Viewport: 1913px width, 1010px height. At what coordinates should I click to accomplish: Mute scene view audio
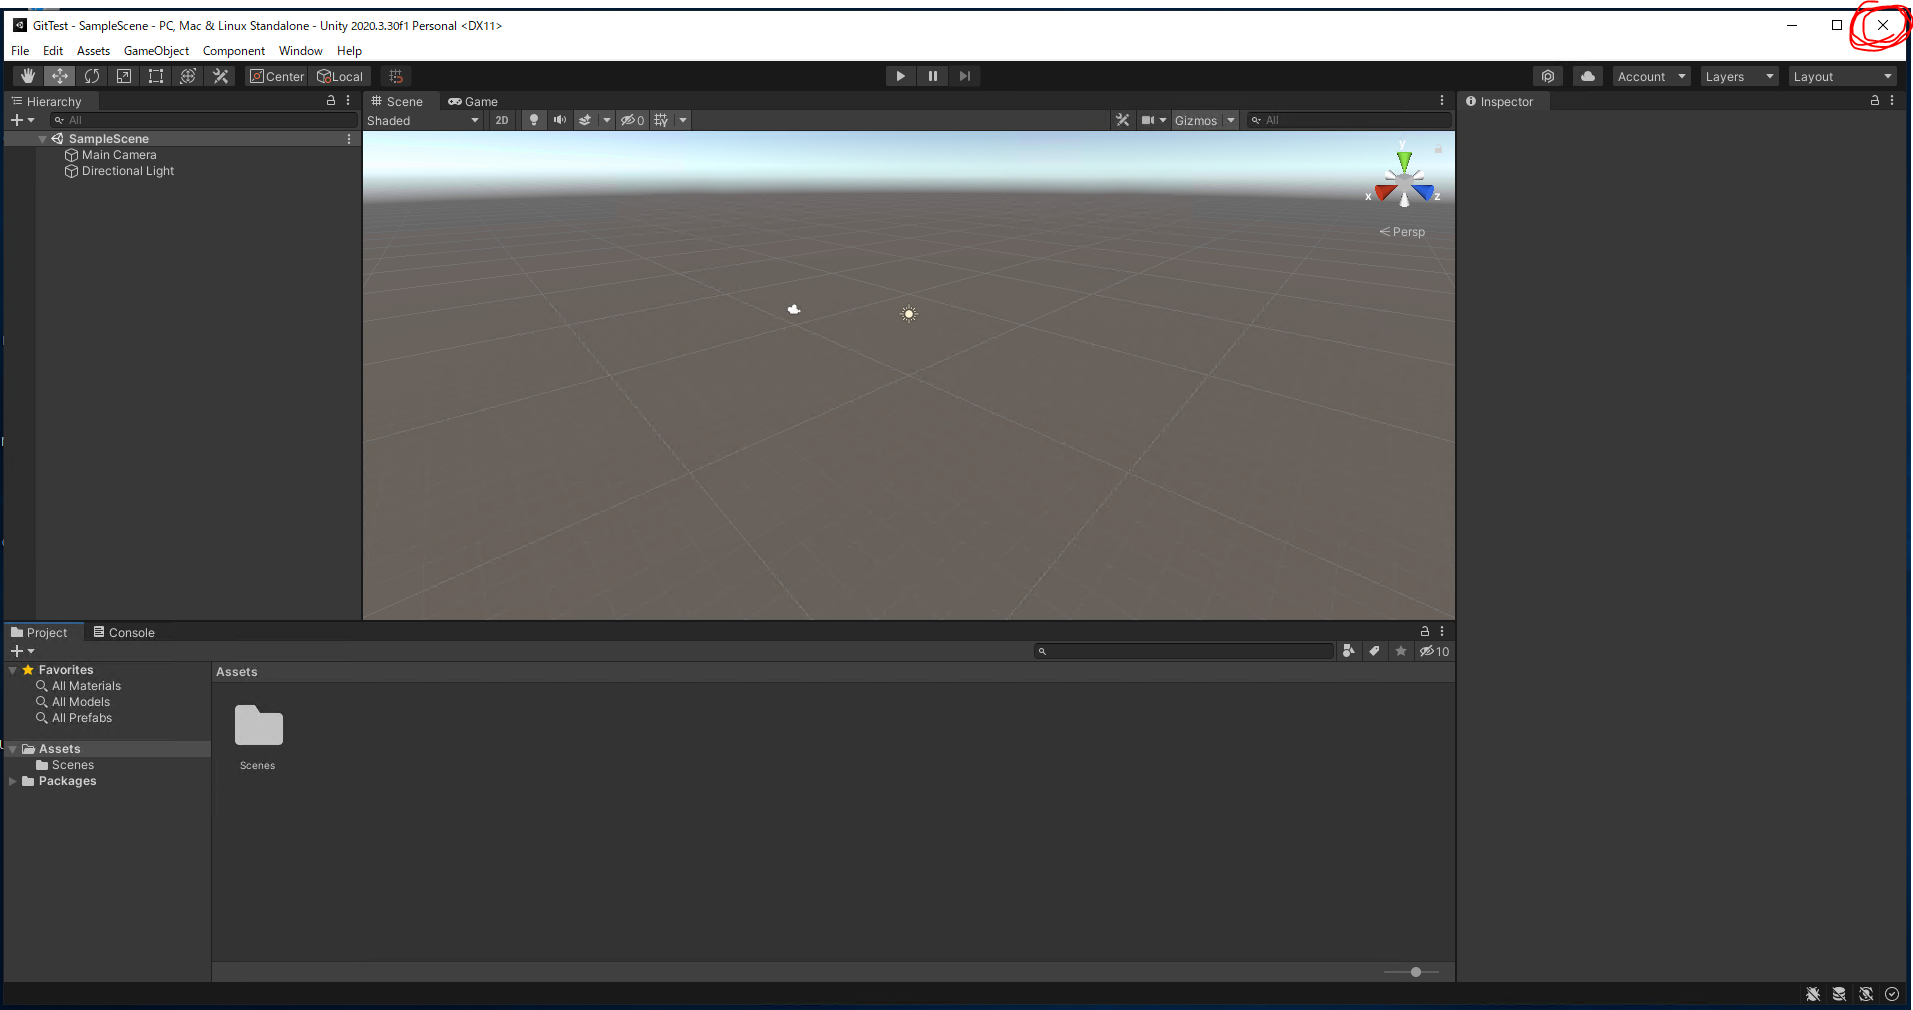click(x=559, y=120)
